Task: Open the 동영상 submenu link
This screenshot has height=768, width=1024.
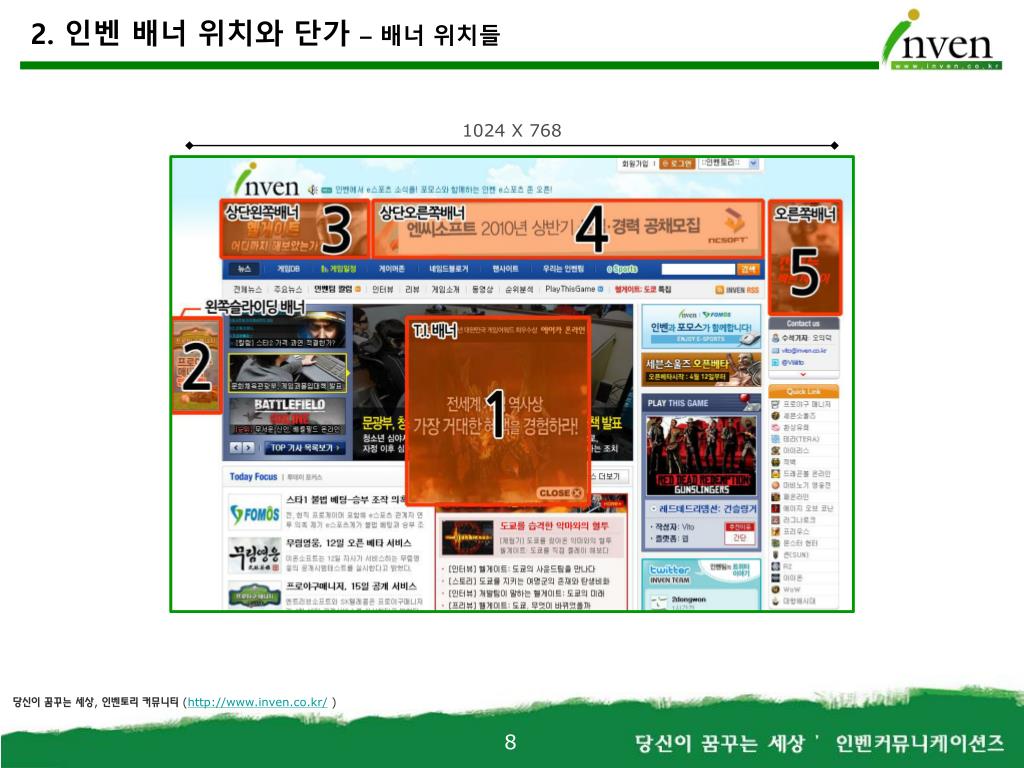Action: click(482, 289)
